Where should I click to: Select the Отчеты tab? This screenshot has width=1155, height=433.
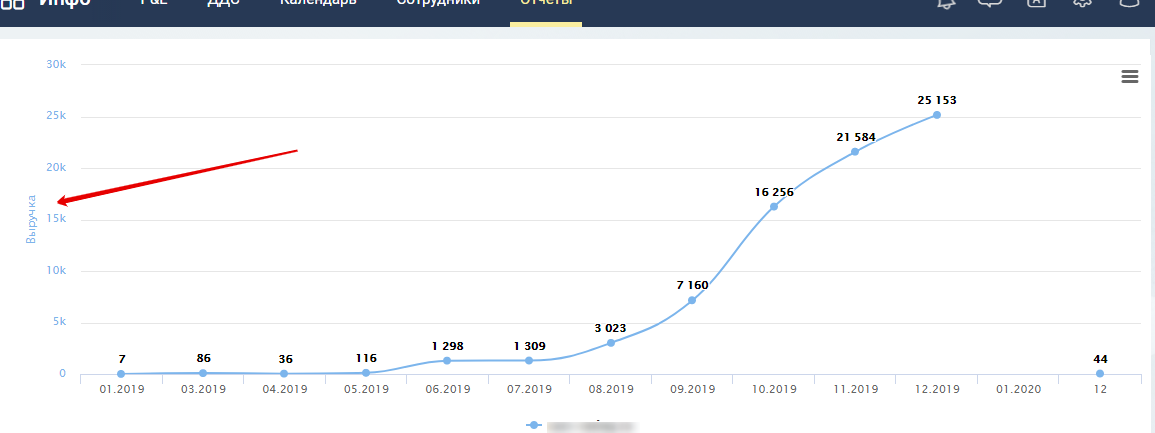[546, 3]
